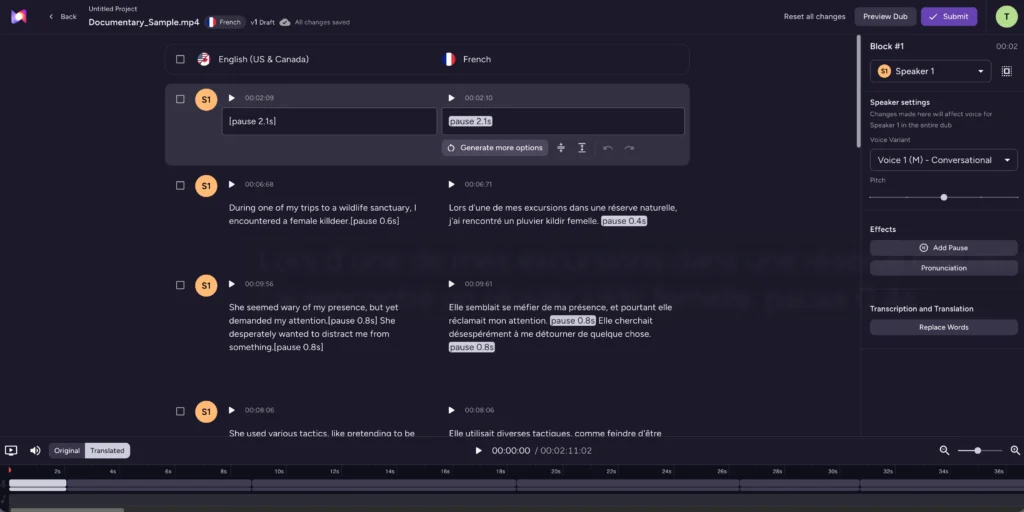Click the Preview Dub button
The height and width of the screenshot is (512, 1024).
pos(885,16)
